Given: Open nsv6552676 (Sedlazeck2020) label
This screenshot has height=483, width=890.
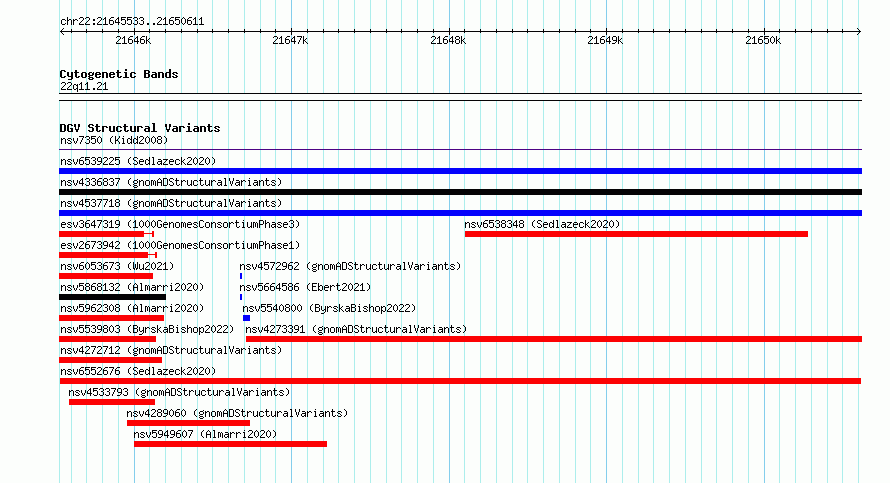Looking at the screenshot, I should (138, 371).
